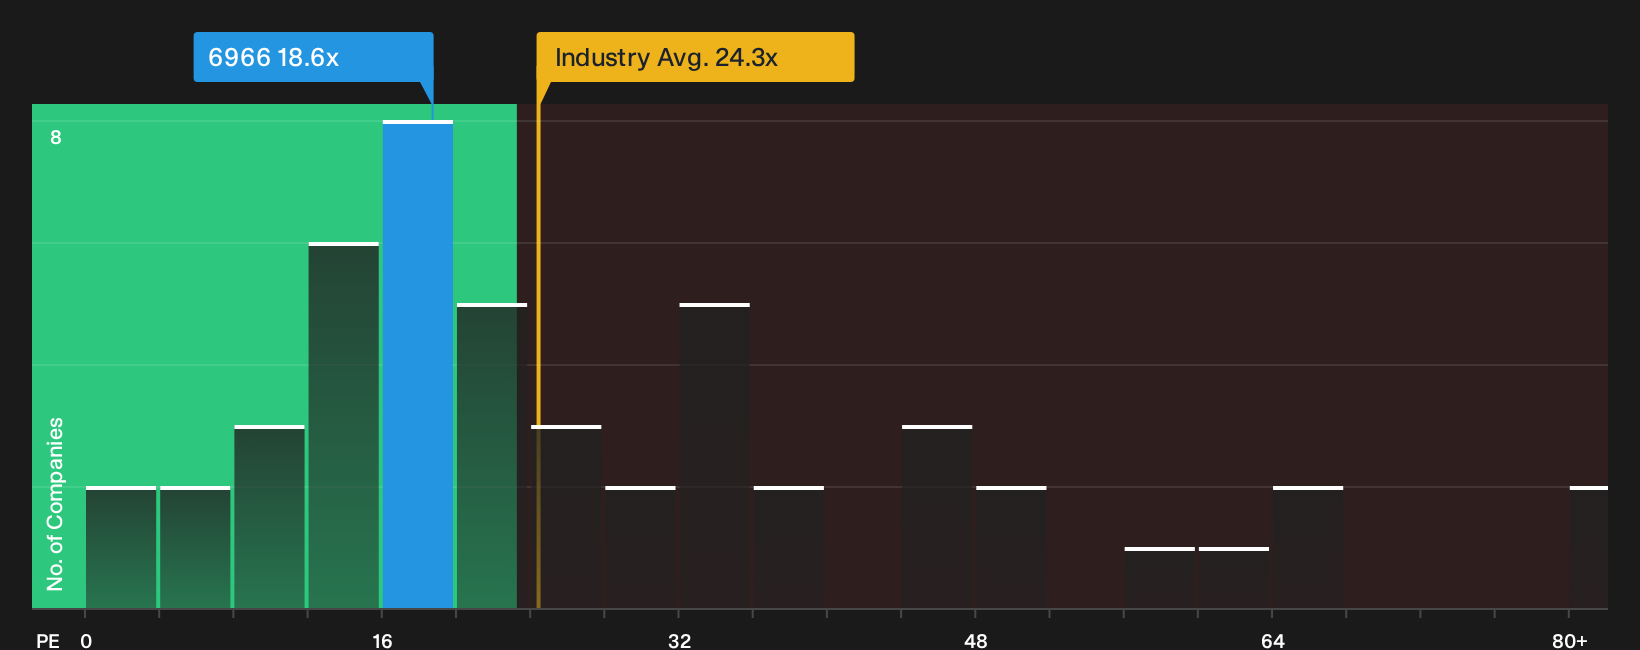Click the x-axis label 48
This screenshot has width=1640, height=650.
coord(976,640)
